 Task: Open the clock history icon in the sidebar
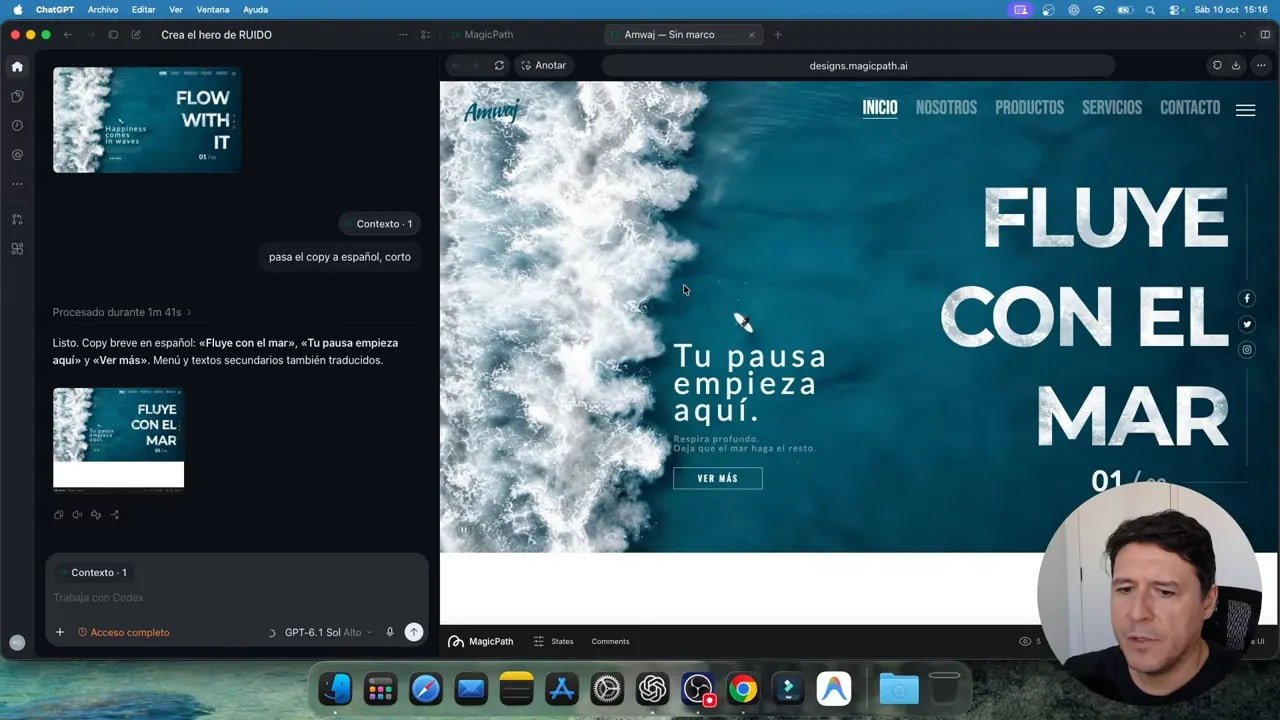click(17, 126)
